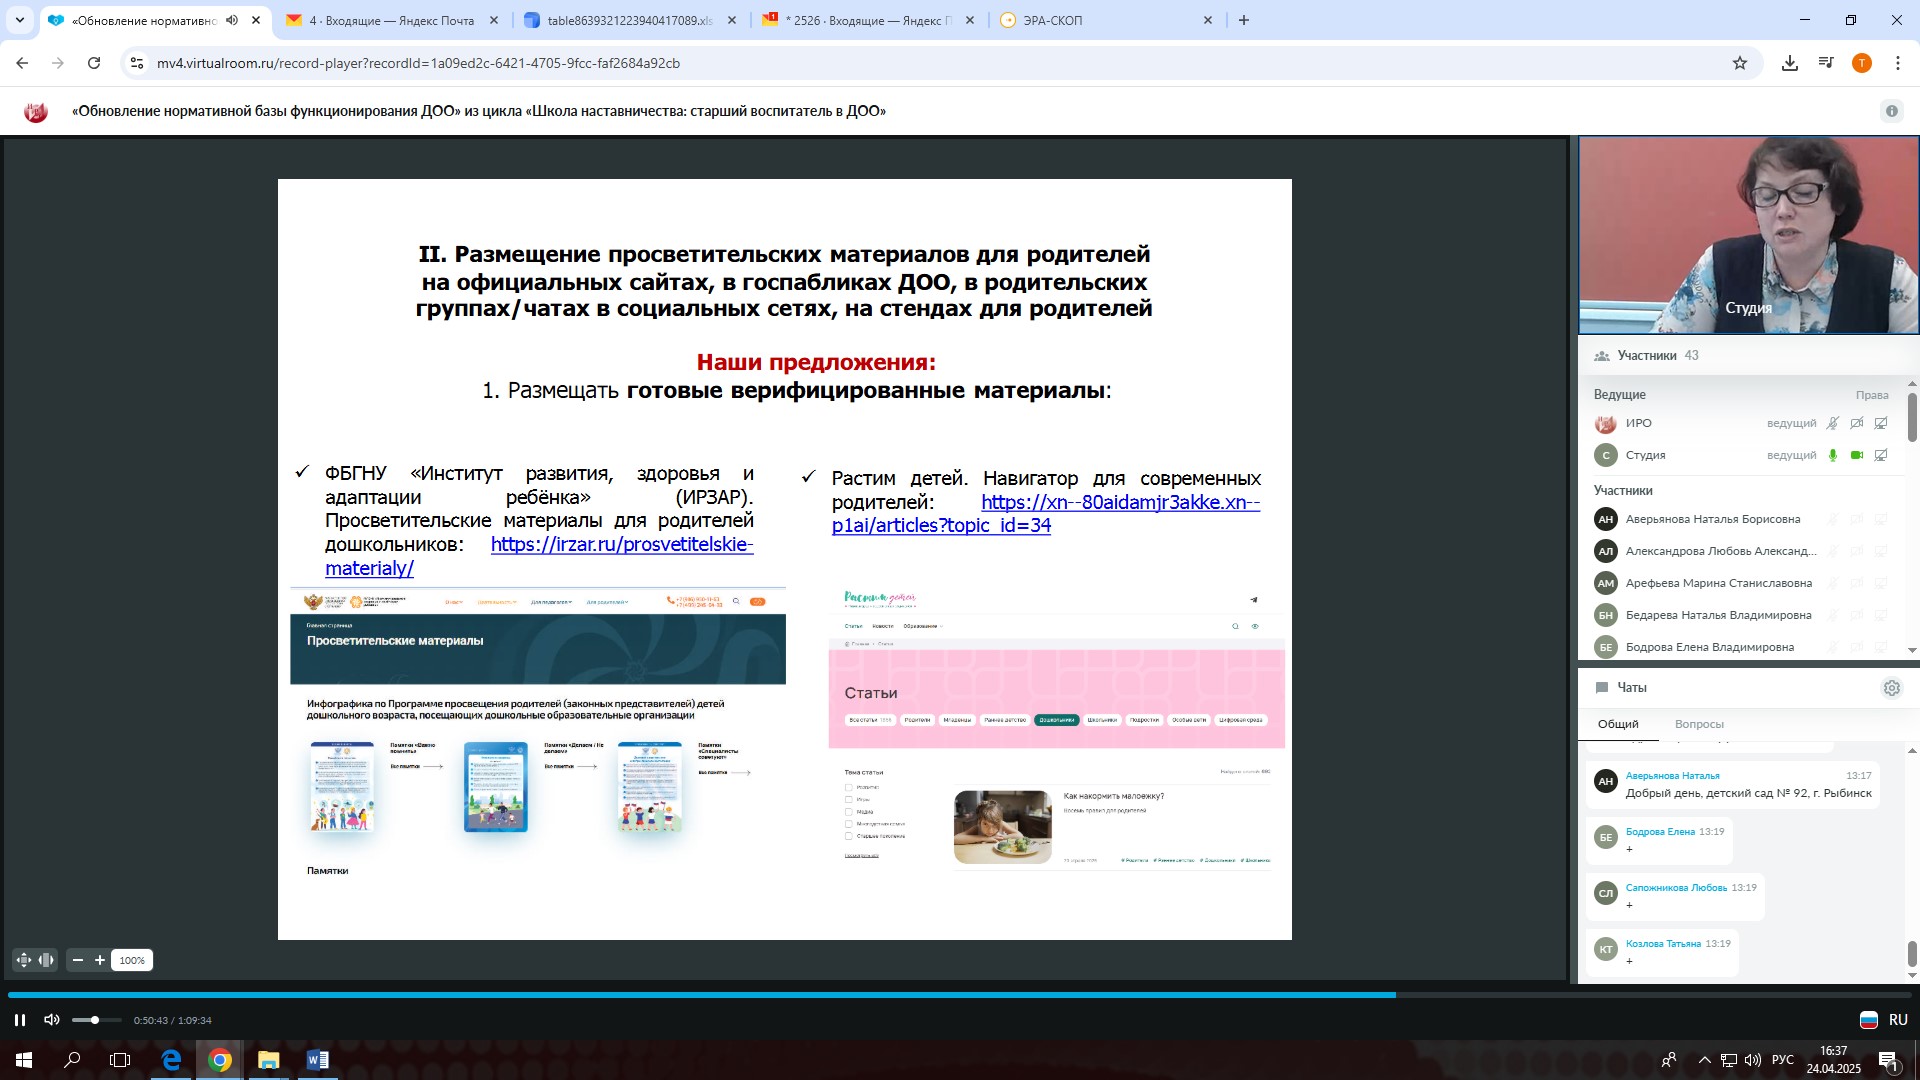Toggle screen share for Бодрова Елена Владимировна
The image size is (1920, 1080).
click(x=1881, y=647)
